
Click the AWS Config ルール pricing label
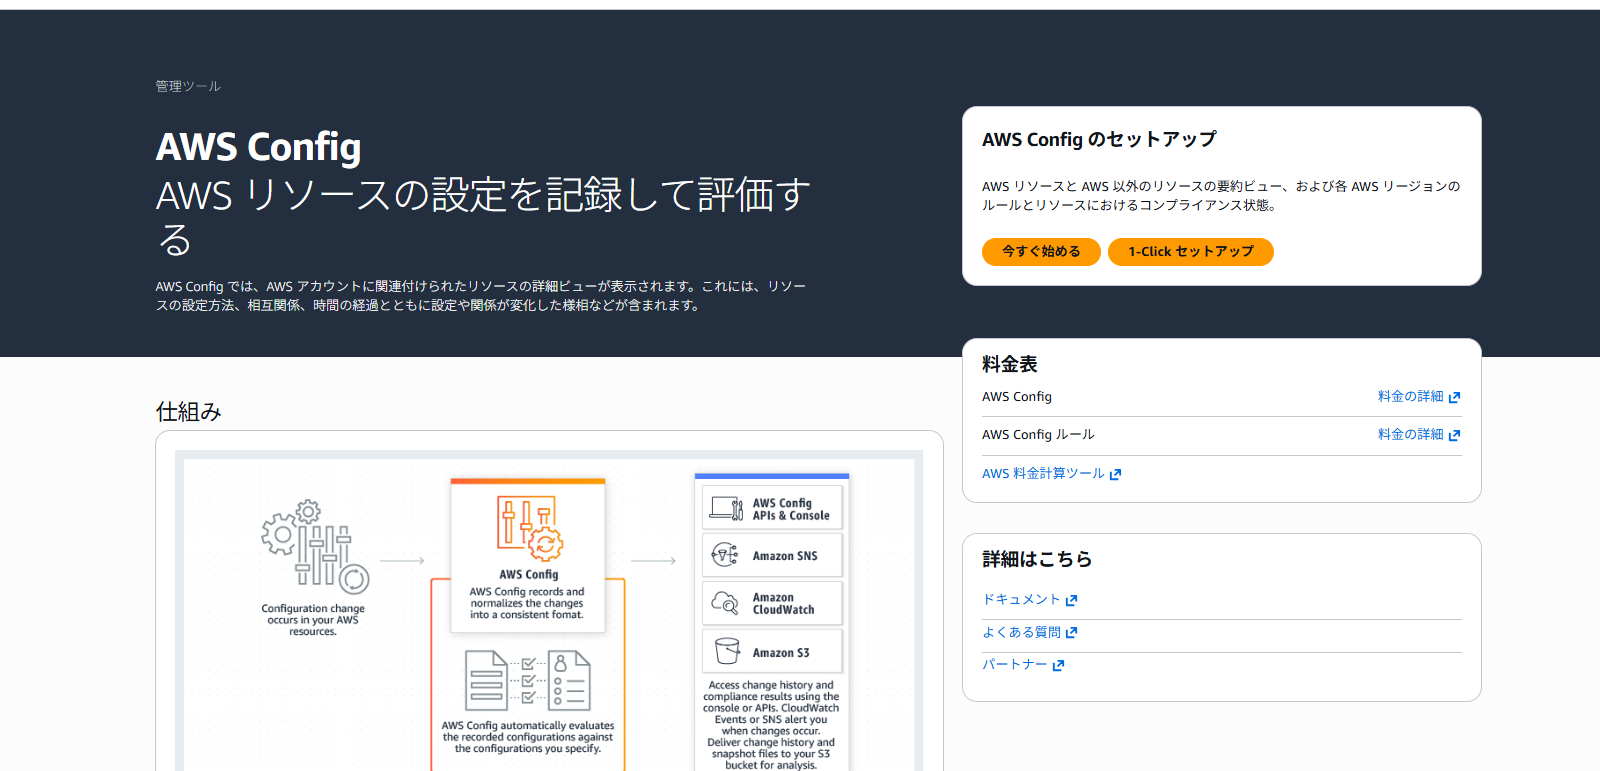(x=1038, y=435)
